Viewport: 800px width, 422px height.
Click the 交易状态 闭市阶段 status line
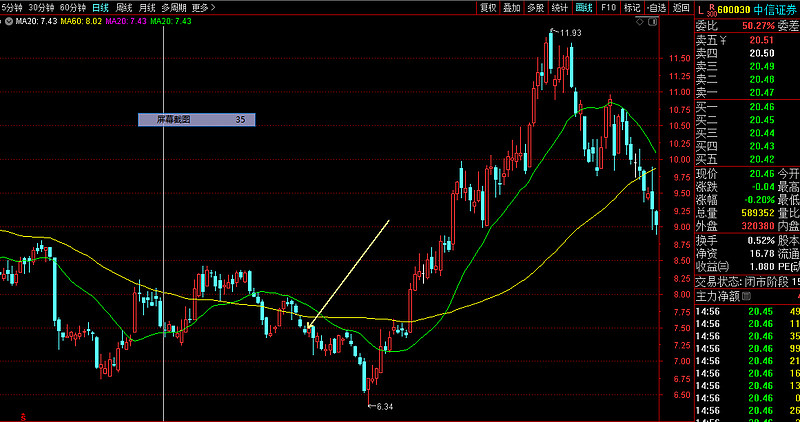point(747,282)
